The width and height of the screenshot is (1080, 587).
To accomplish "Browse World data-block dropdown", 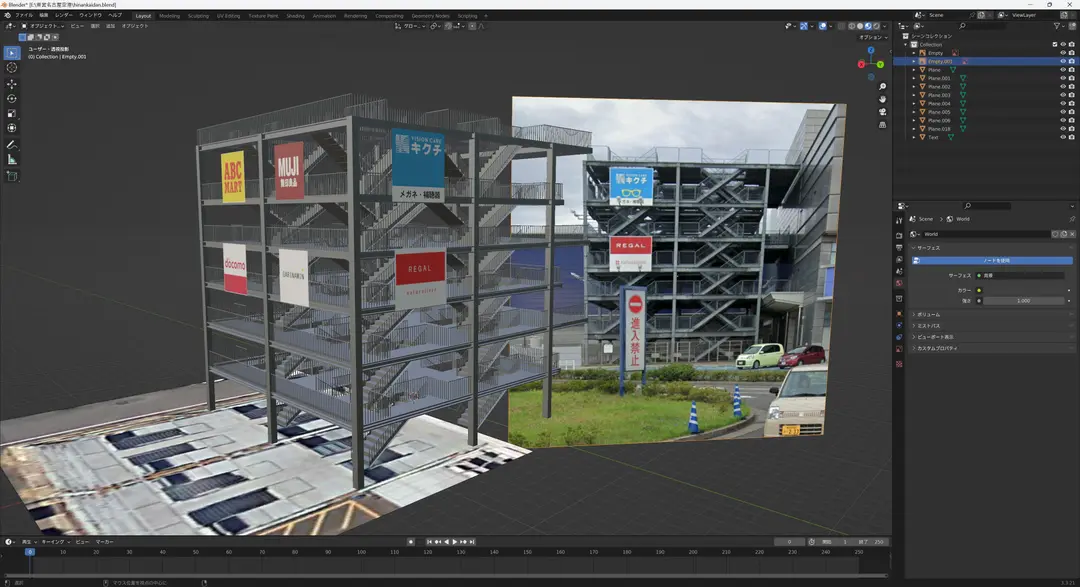I will click(x=916, y=234).
